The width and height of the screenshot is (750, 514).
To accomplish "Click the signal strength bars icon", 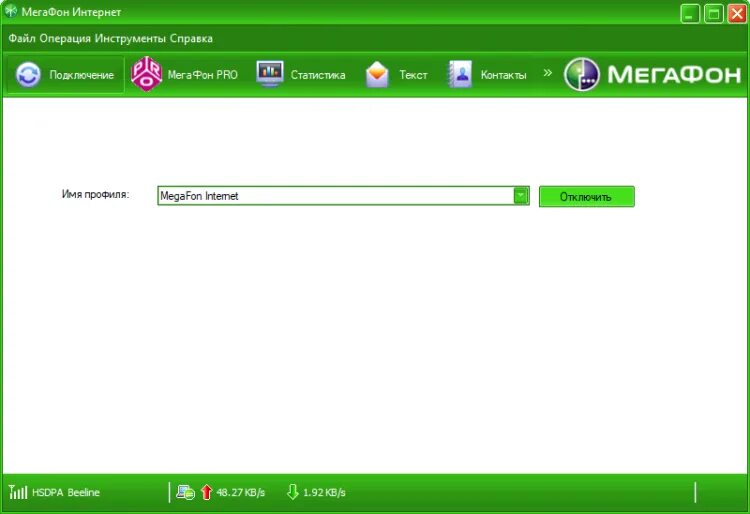I will (x=18, y=492).
